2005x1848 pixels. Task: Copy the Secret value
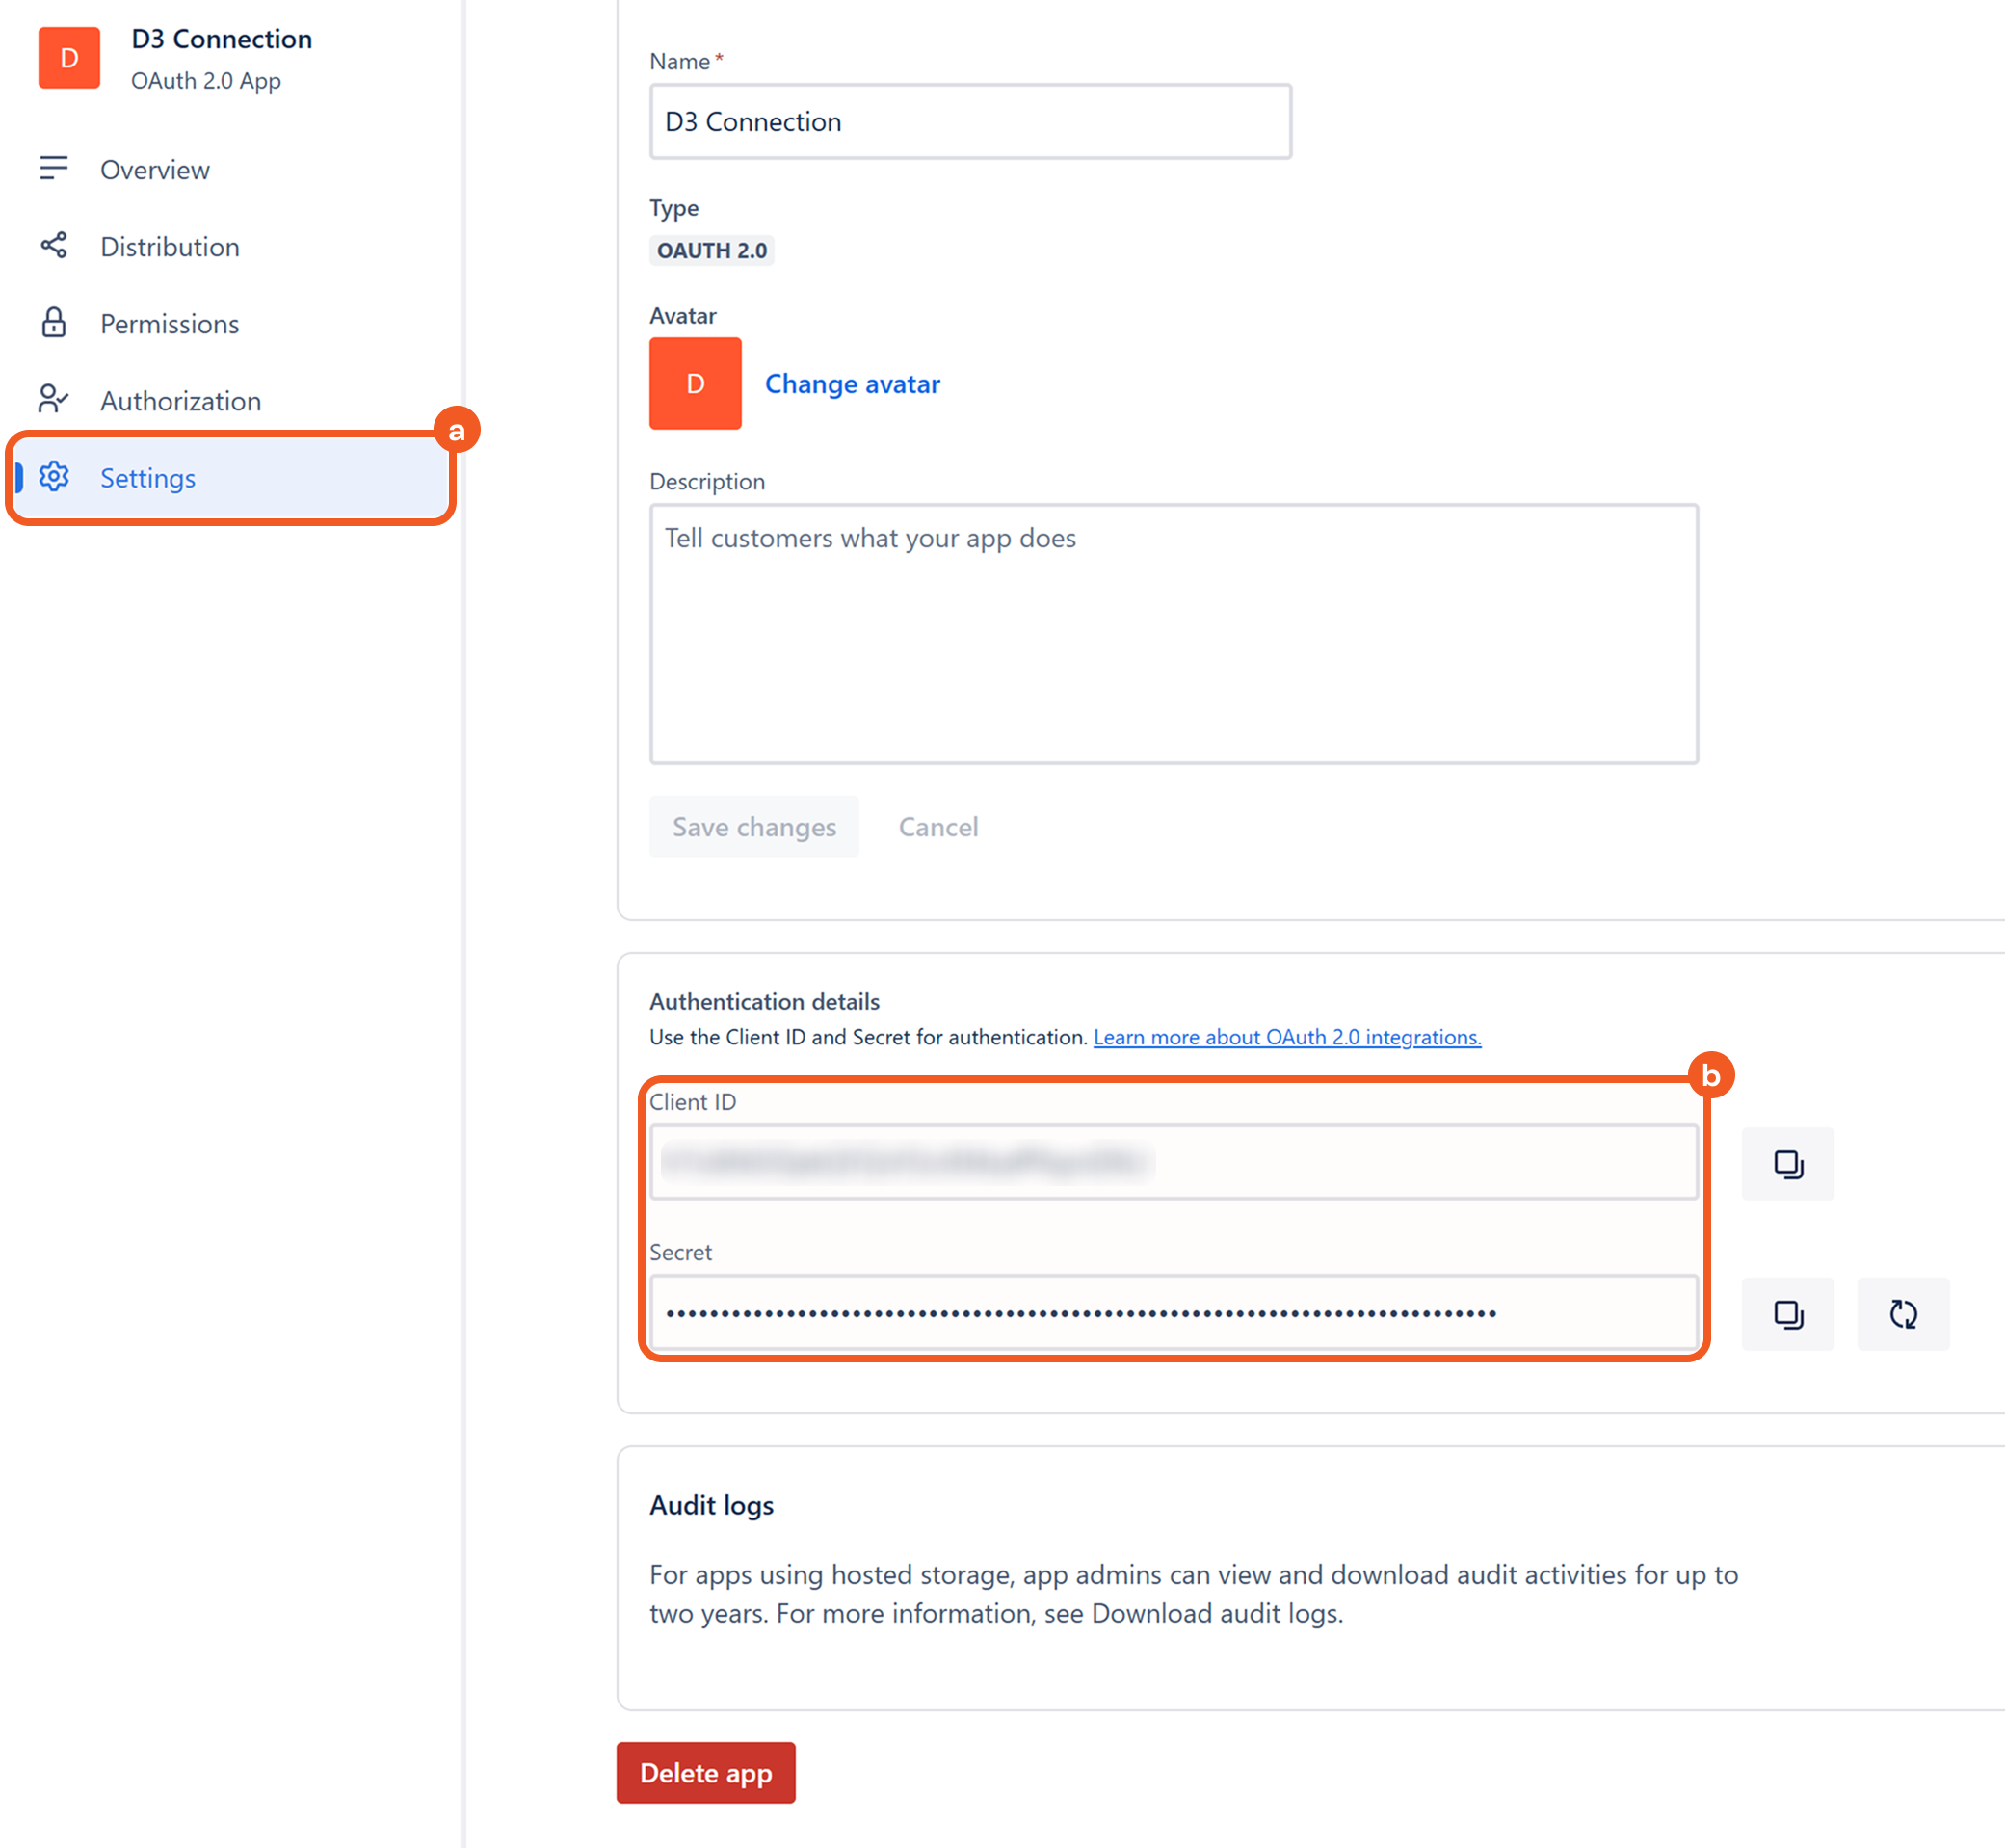point(1787,1314)
